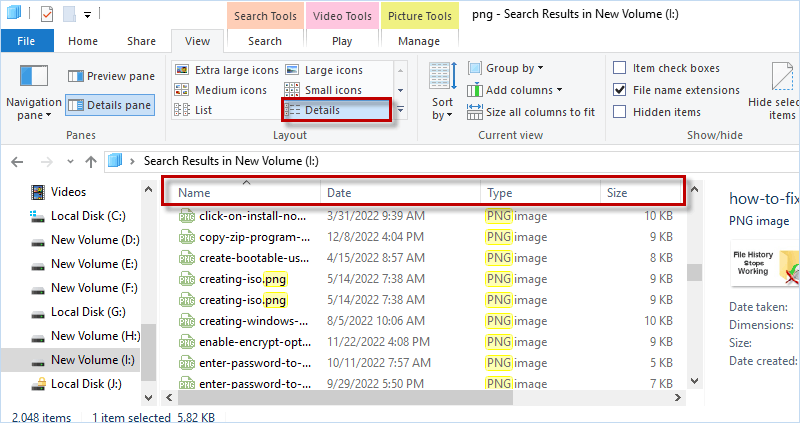800x423 pixels.
Task: Enable Item check boxes option
Action: pyautogui.click(x=620, y=68)
